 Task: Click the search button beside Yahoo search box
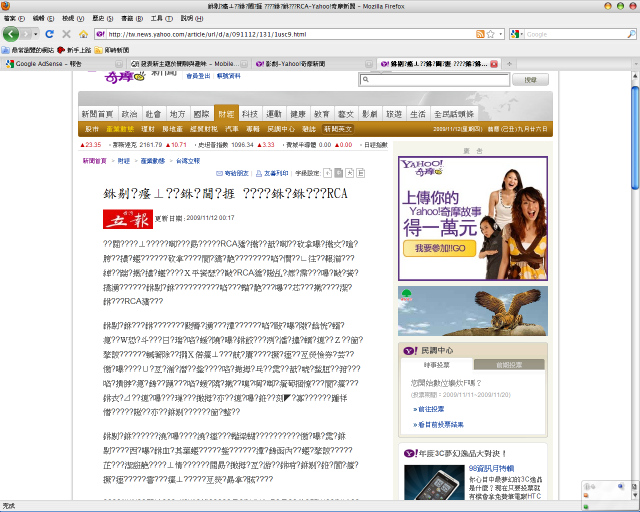click(530, 80)
